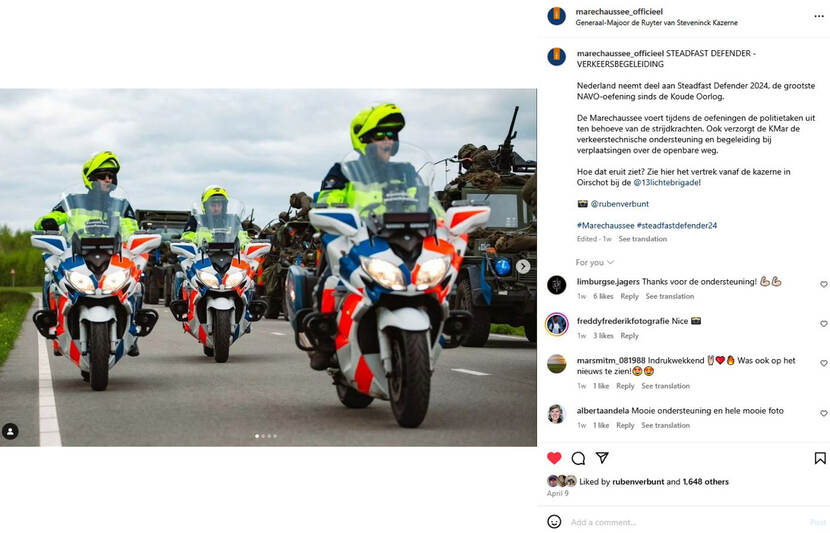Open the Generaal-Majoor de Ruyter location link
Screen dimensions: 830x533
[656, 23]
